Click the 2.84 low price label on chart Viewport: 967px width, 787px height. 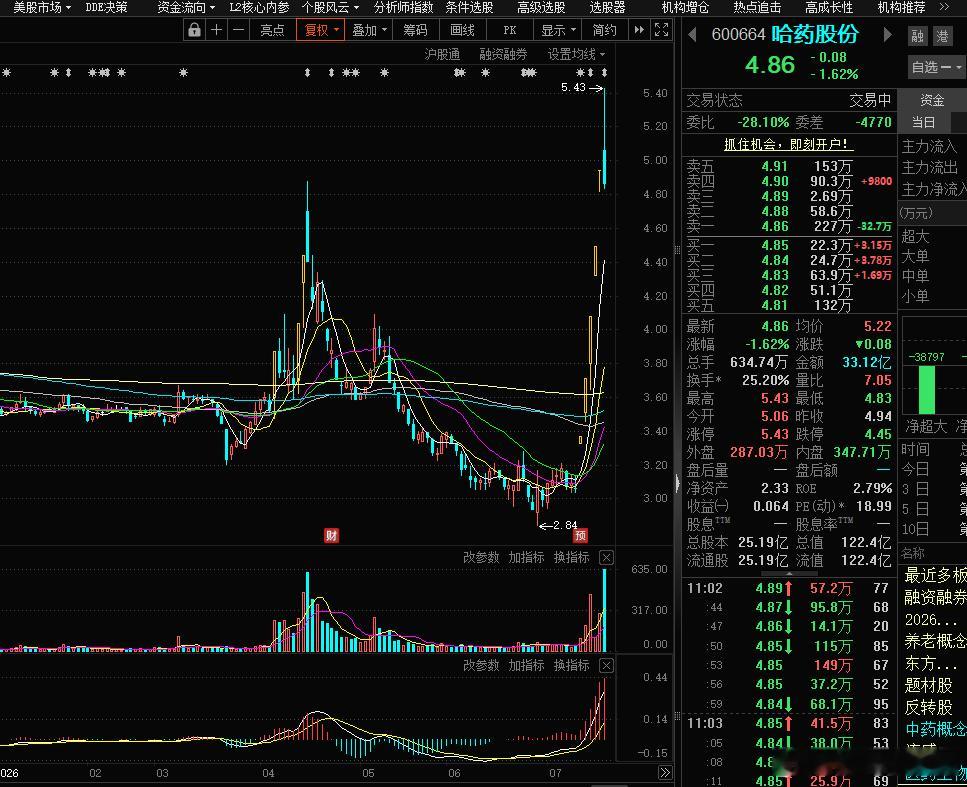coord(565,525)
